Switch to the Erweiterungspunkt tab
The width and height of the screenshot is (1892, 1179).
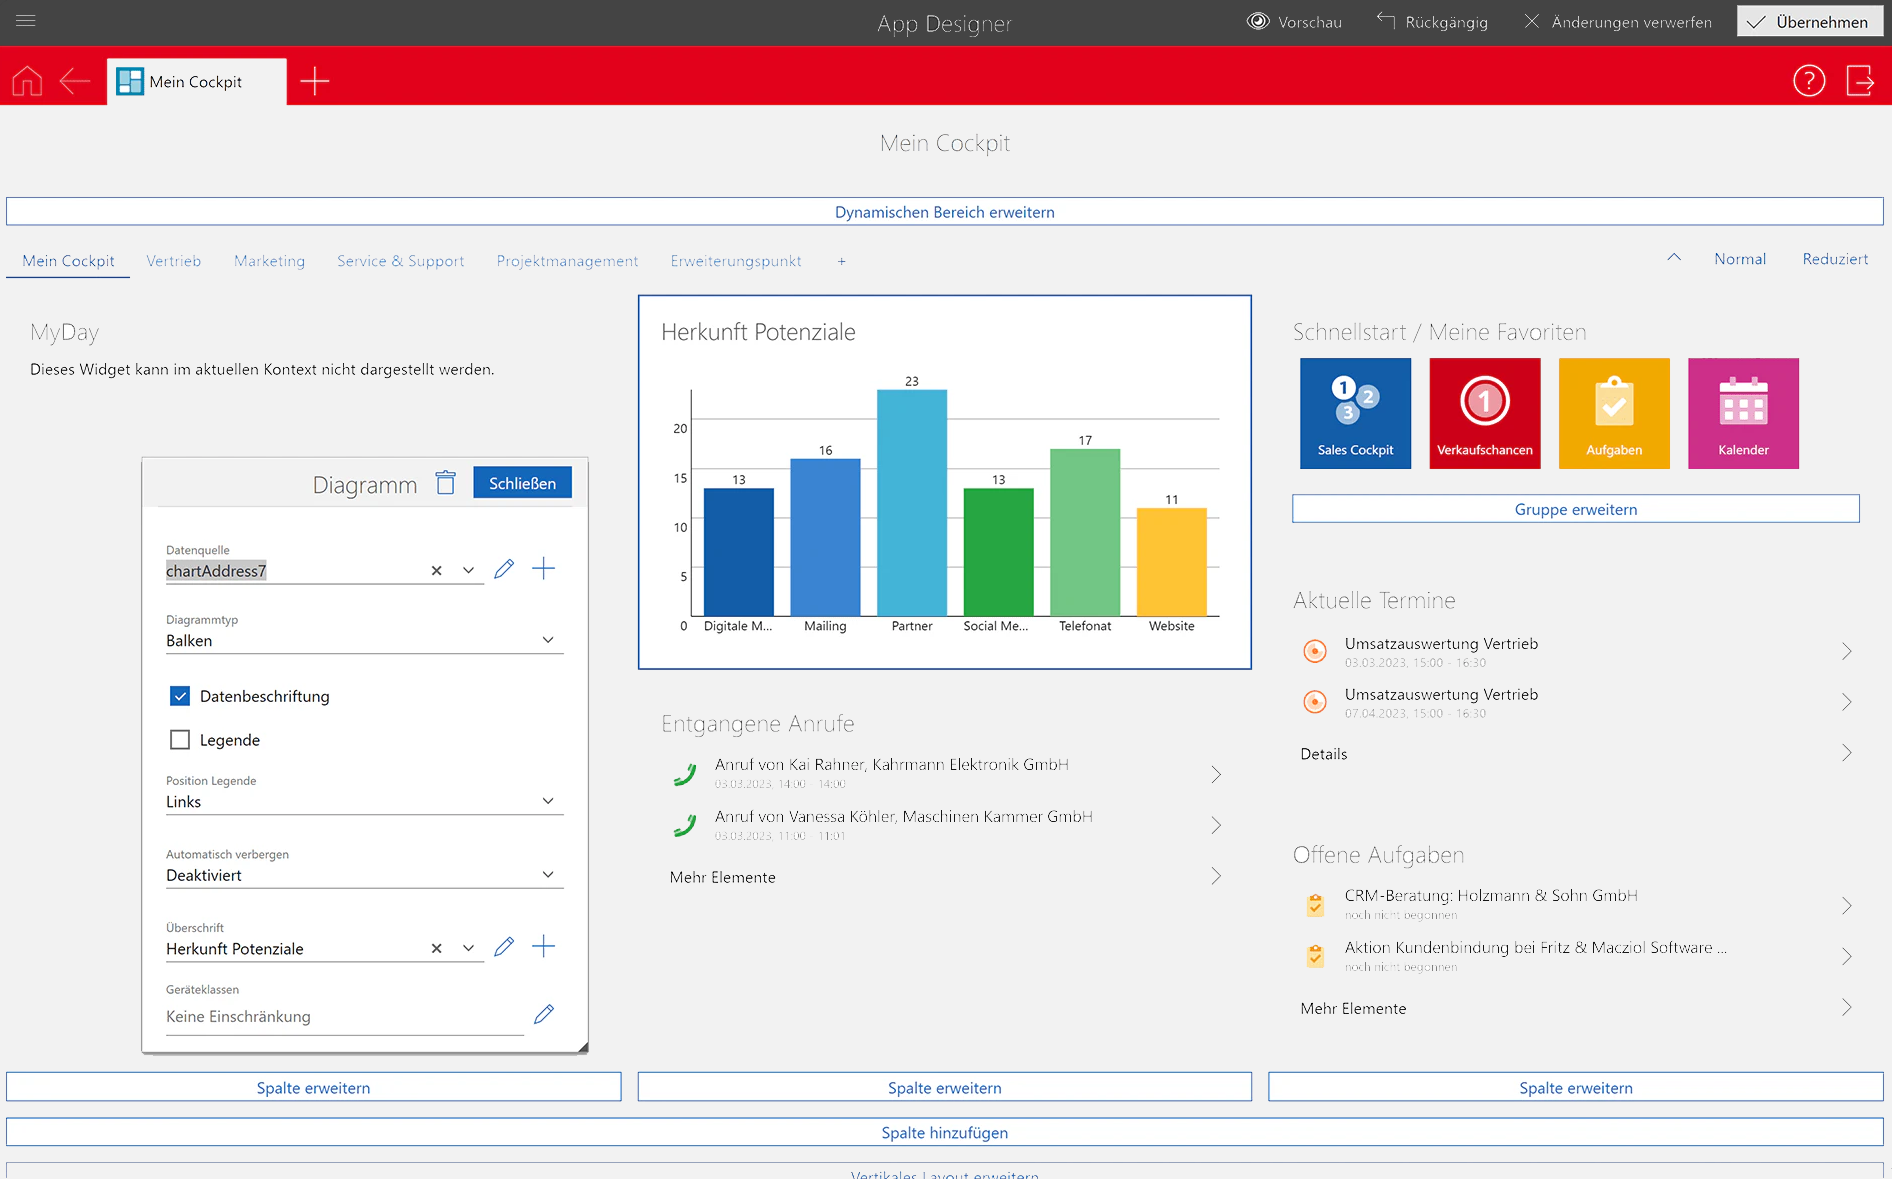pyautogui.click(x=736, y=261)
